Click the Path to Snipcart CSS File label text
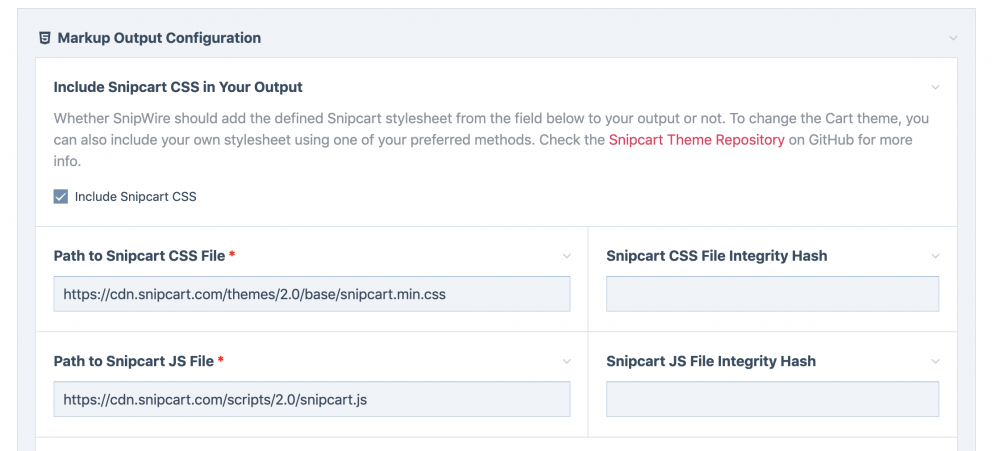Image resolution: width=1000 pixels, height=451 pixels. point(139,256)
